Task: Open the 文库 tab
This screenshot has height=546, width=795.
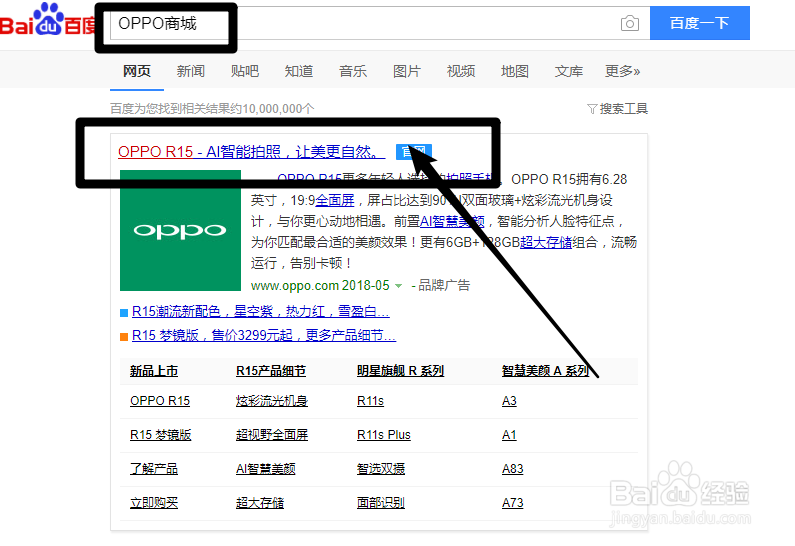Action: point(569,71)
